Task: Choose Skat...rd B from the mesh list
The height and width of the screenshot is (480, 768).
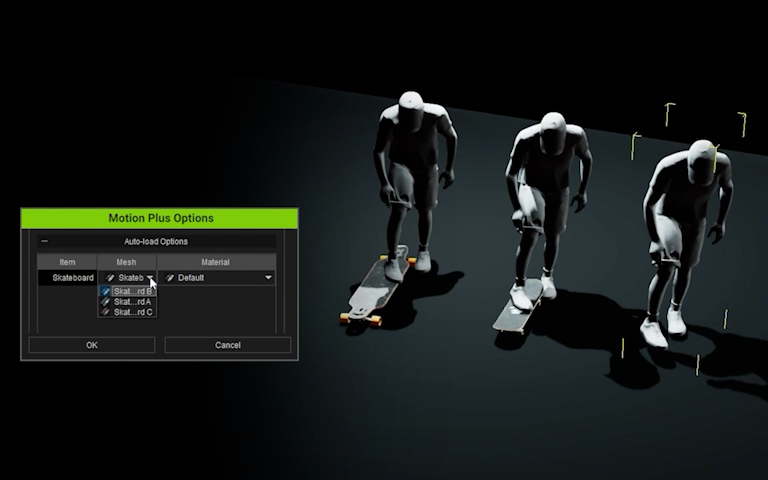Action: coord(132,291)
